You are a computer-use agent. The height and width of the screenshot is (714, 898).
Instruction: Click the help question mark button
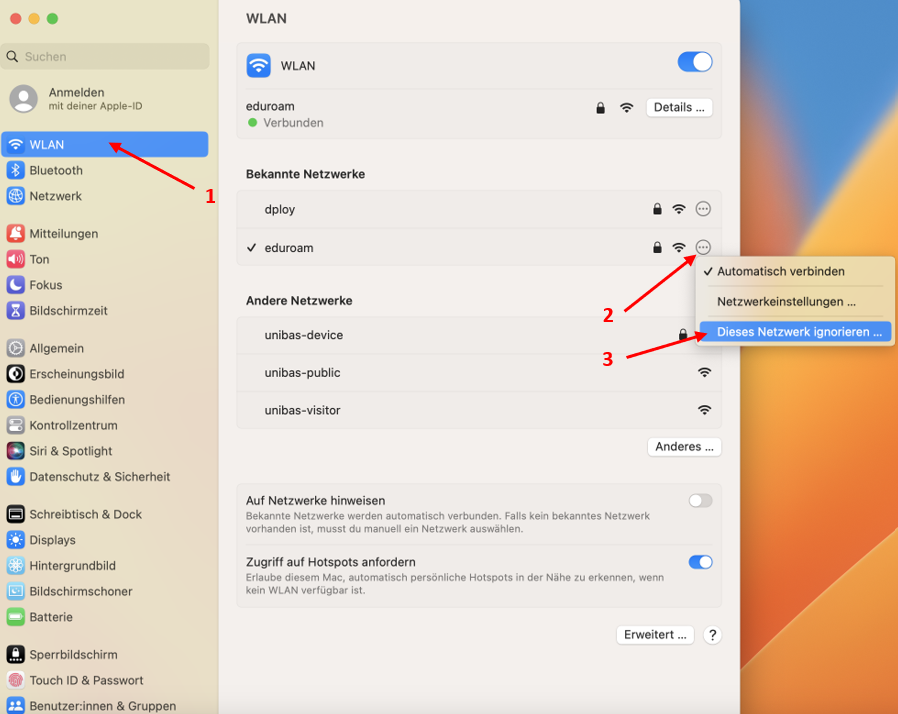(x=712, y=635)
